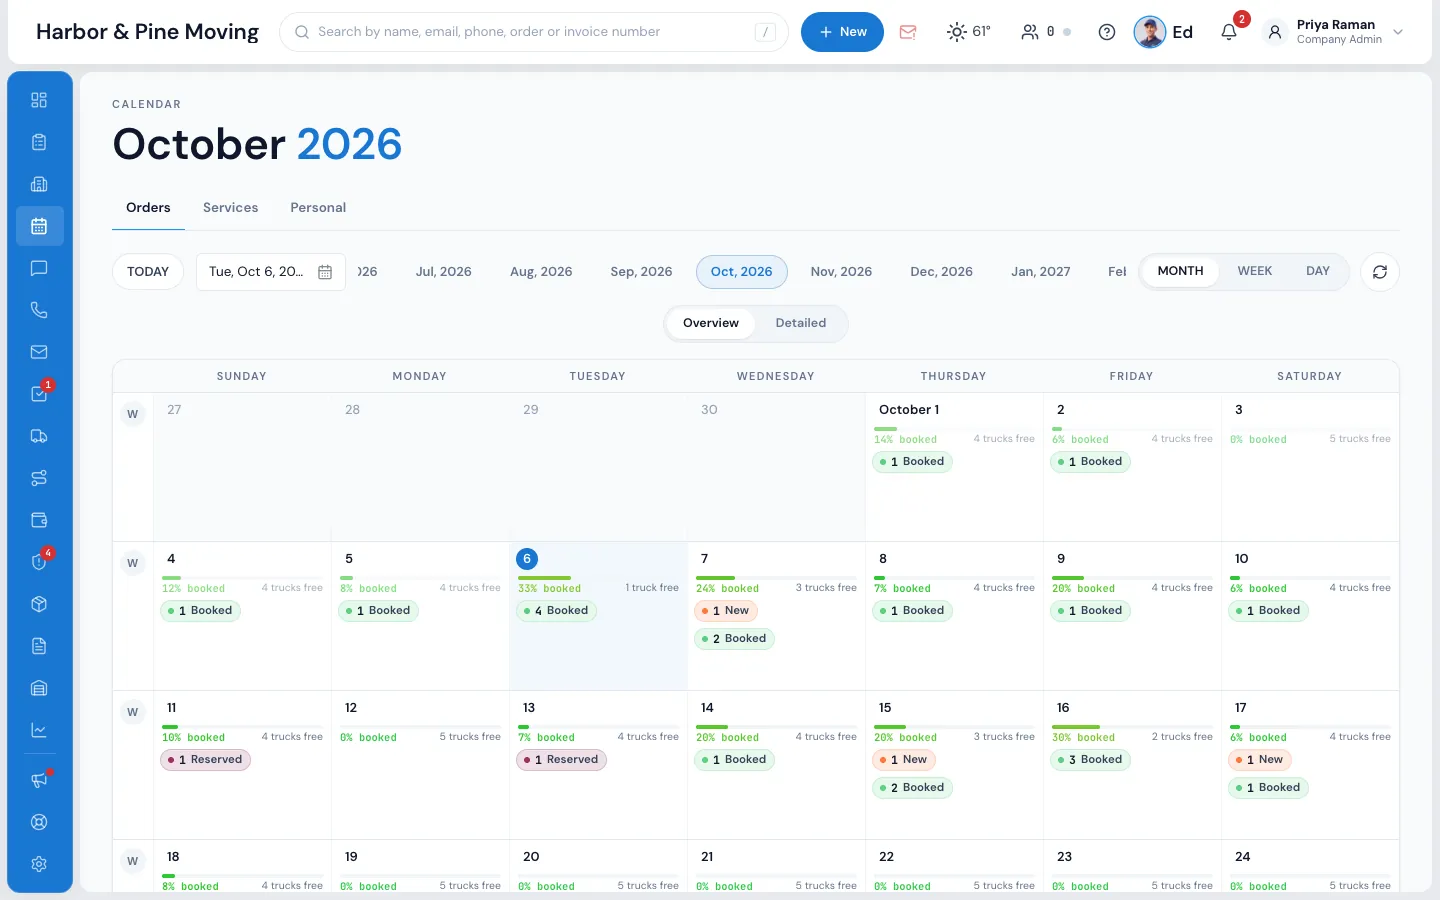
Task: Open 4 Booked on October 6
Action: tap(558, 611)
